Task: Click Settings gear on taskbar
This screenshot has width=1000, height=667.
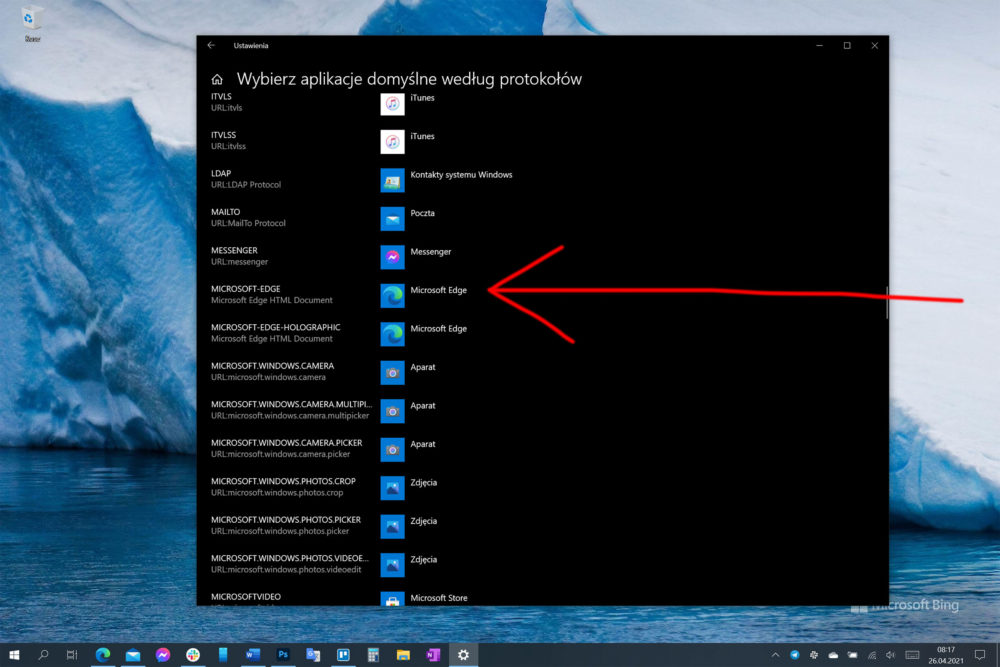Action: pos(464,655)
